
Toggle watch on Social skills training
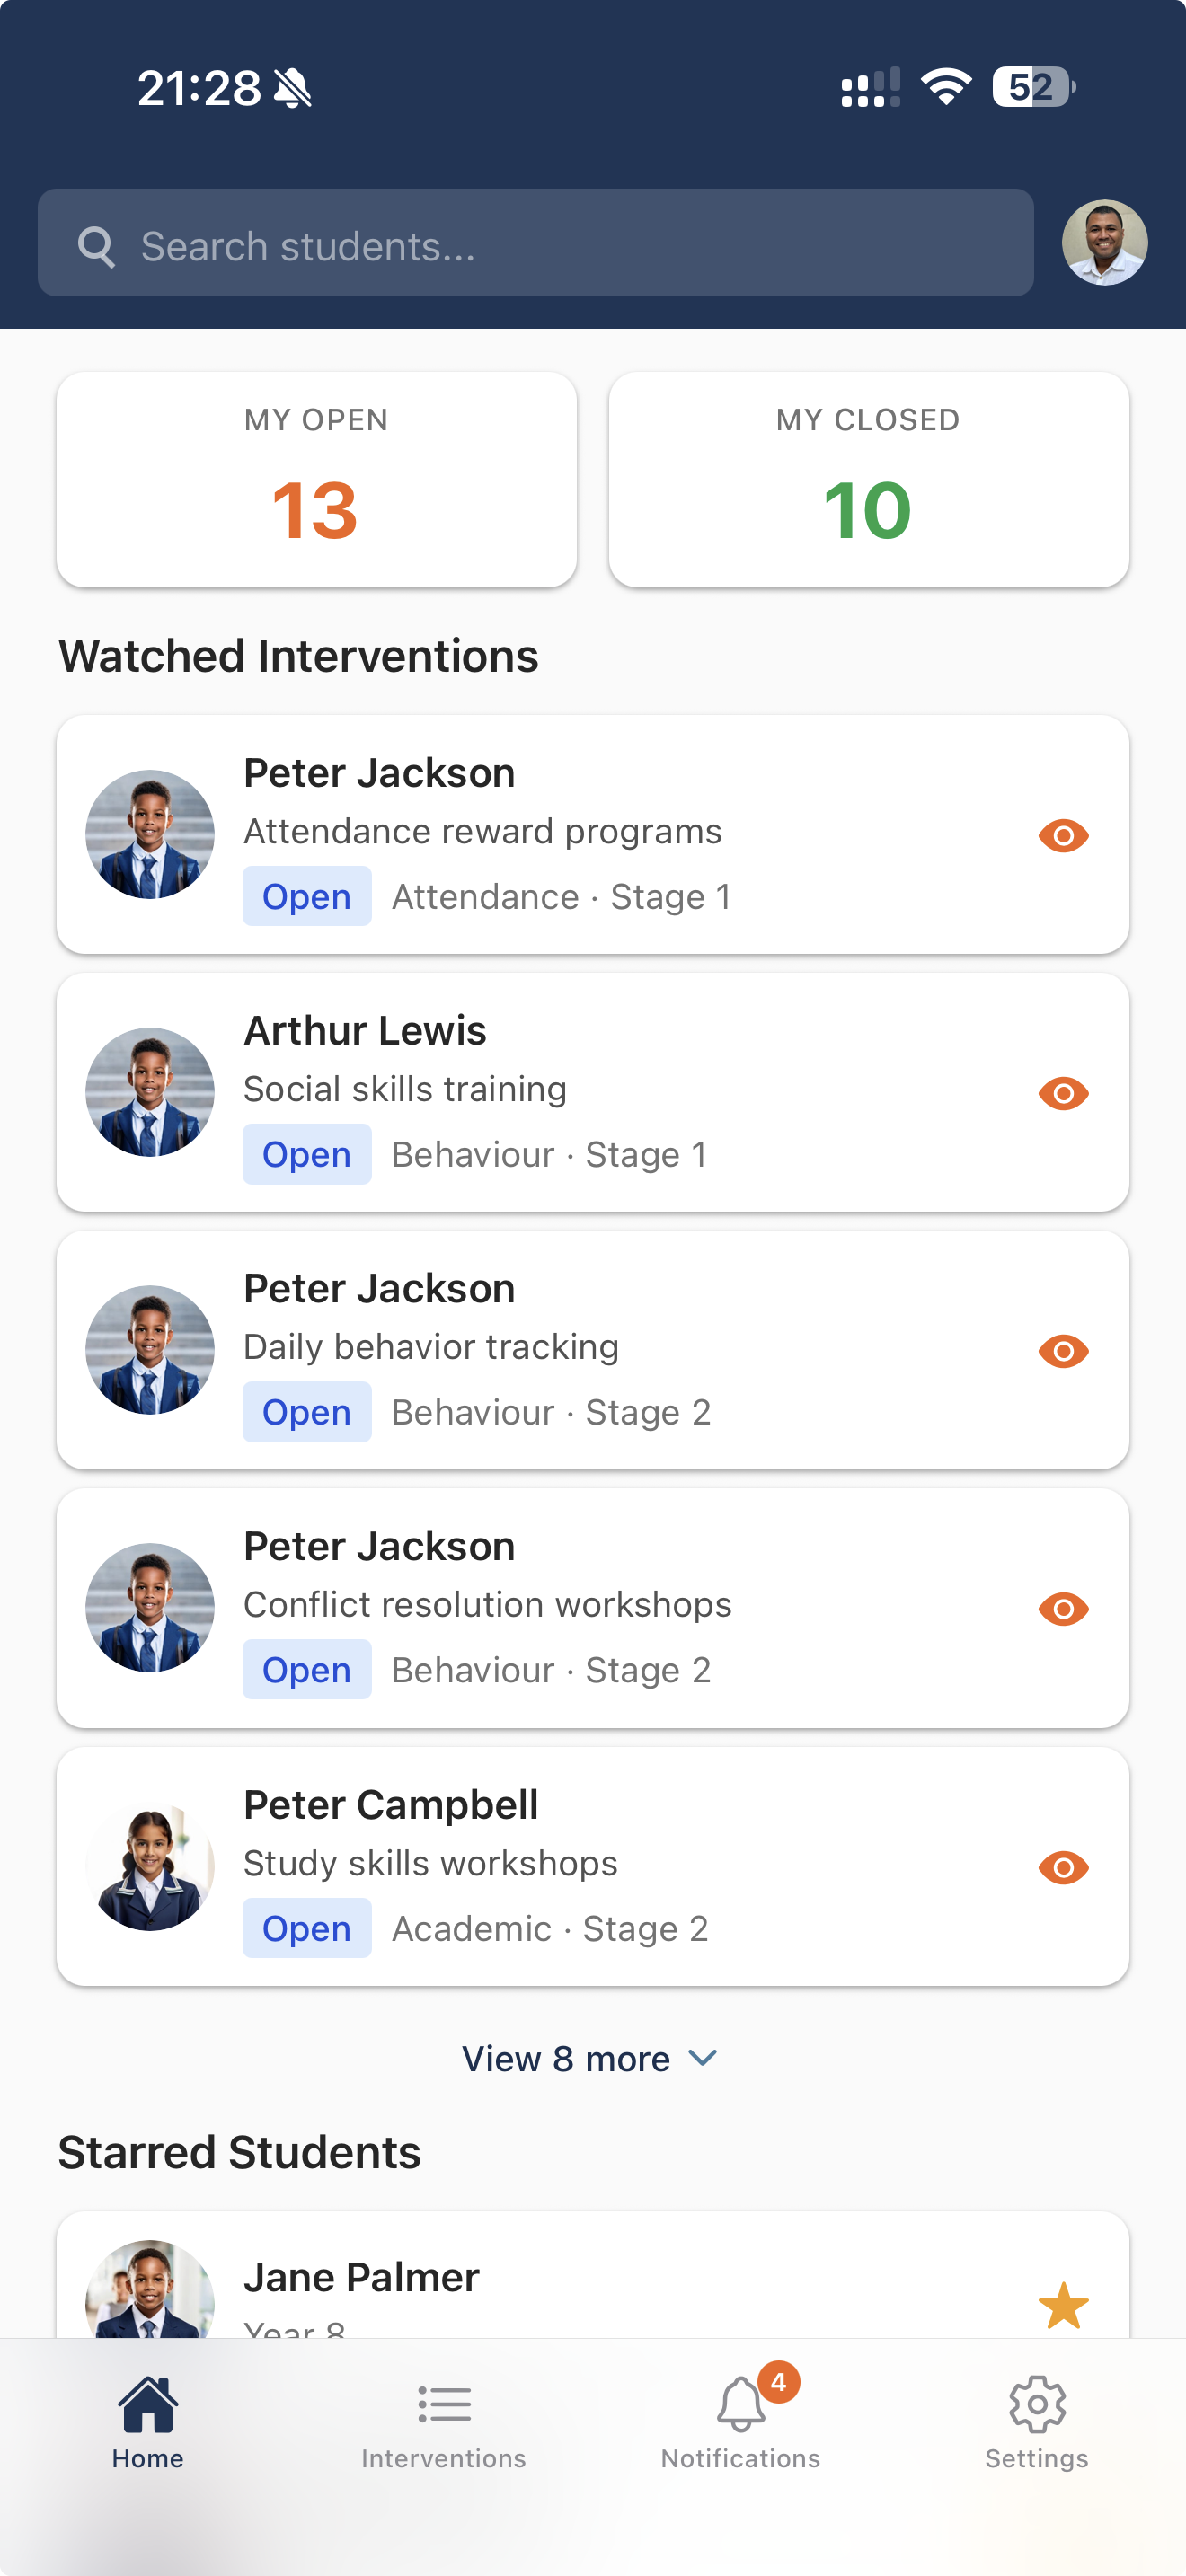pos(1063,1093)
